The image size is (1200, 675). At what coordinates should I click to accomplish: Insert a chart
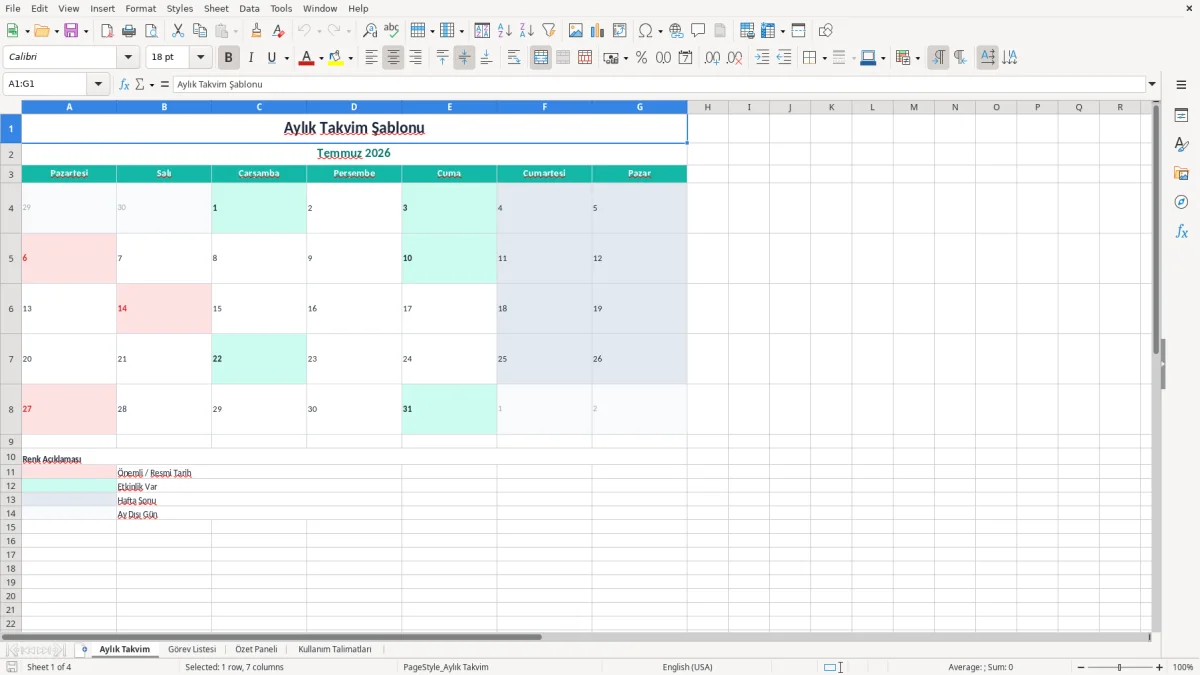[x=598, y=31]
